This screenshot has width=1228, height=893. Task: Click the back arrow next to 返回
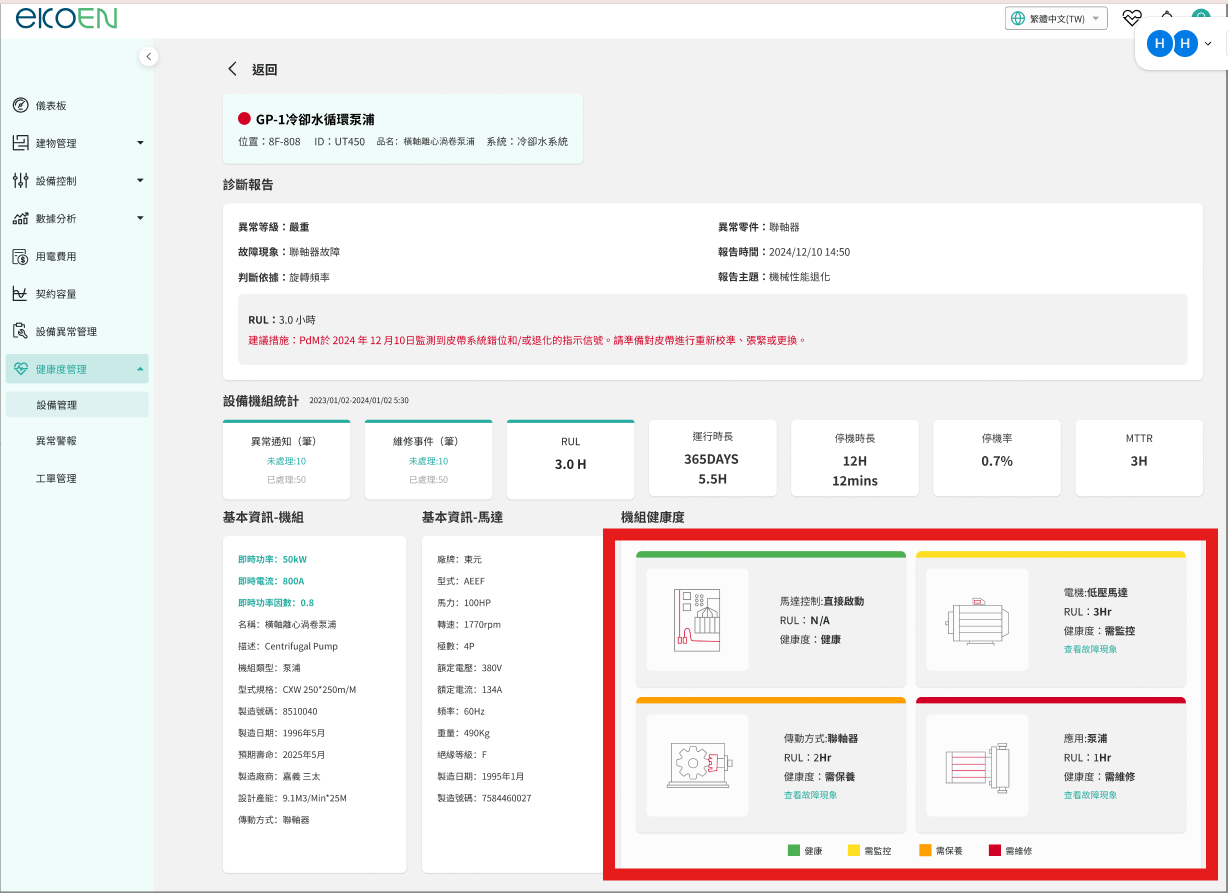click(x=233, y=69)
